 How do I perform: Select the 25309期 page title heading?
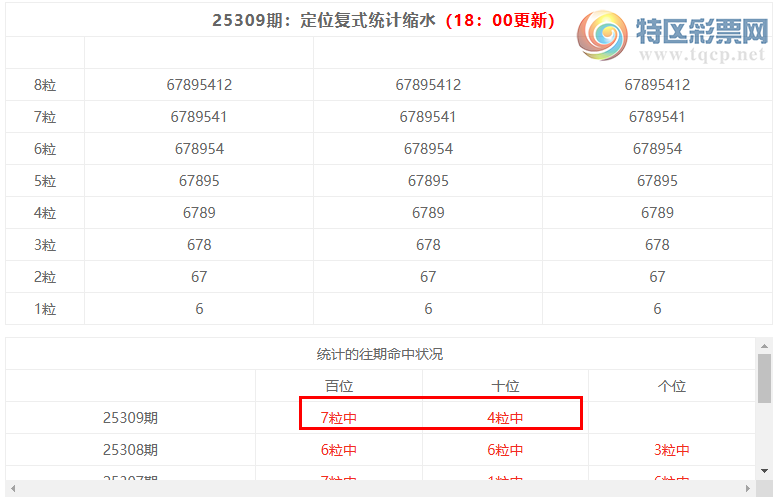pos(325,20)
